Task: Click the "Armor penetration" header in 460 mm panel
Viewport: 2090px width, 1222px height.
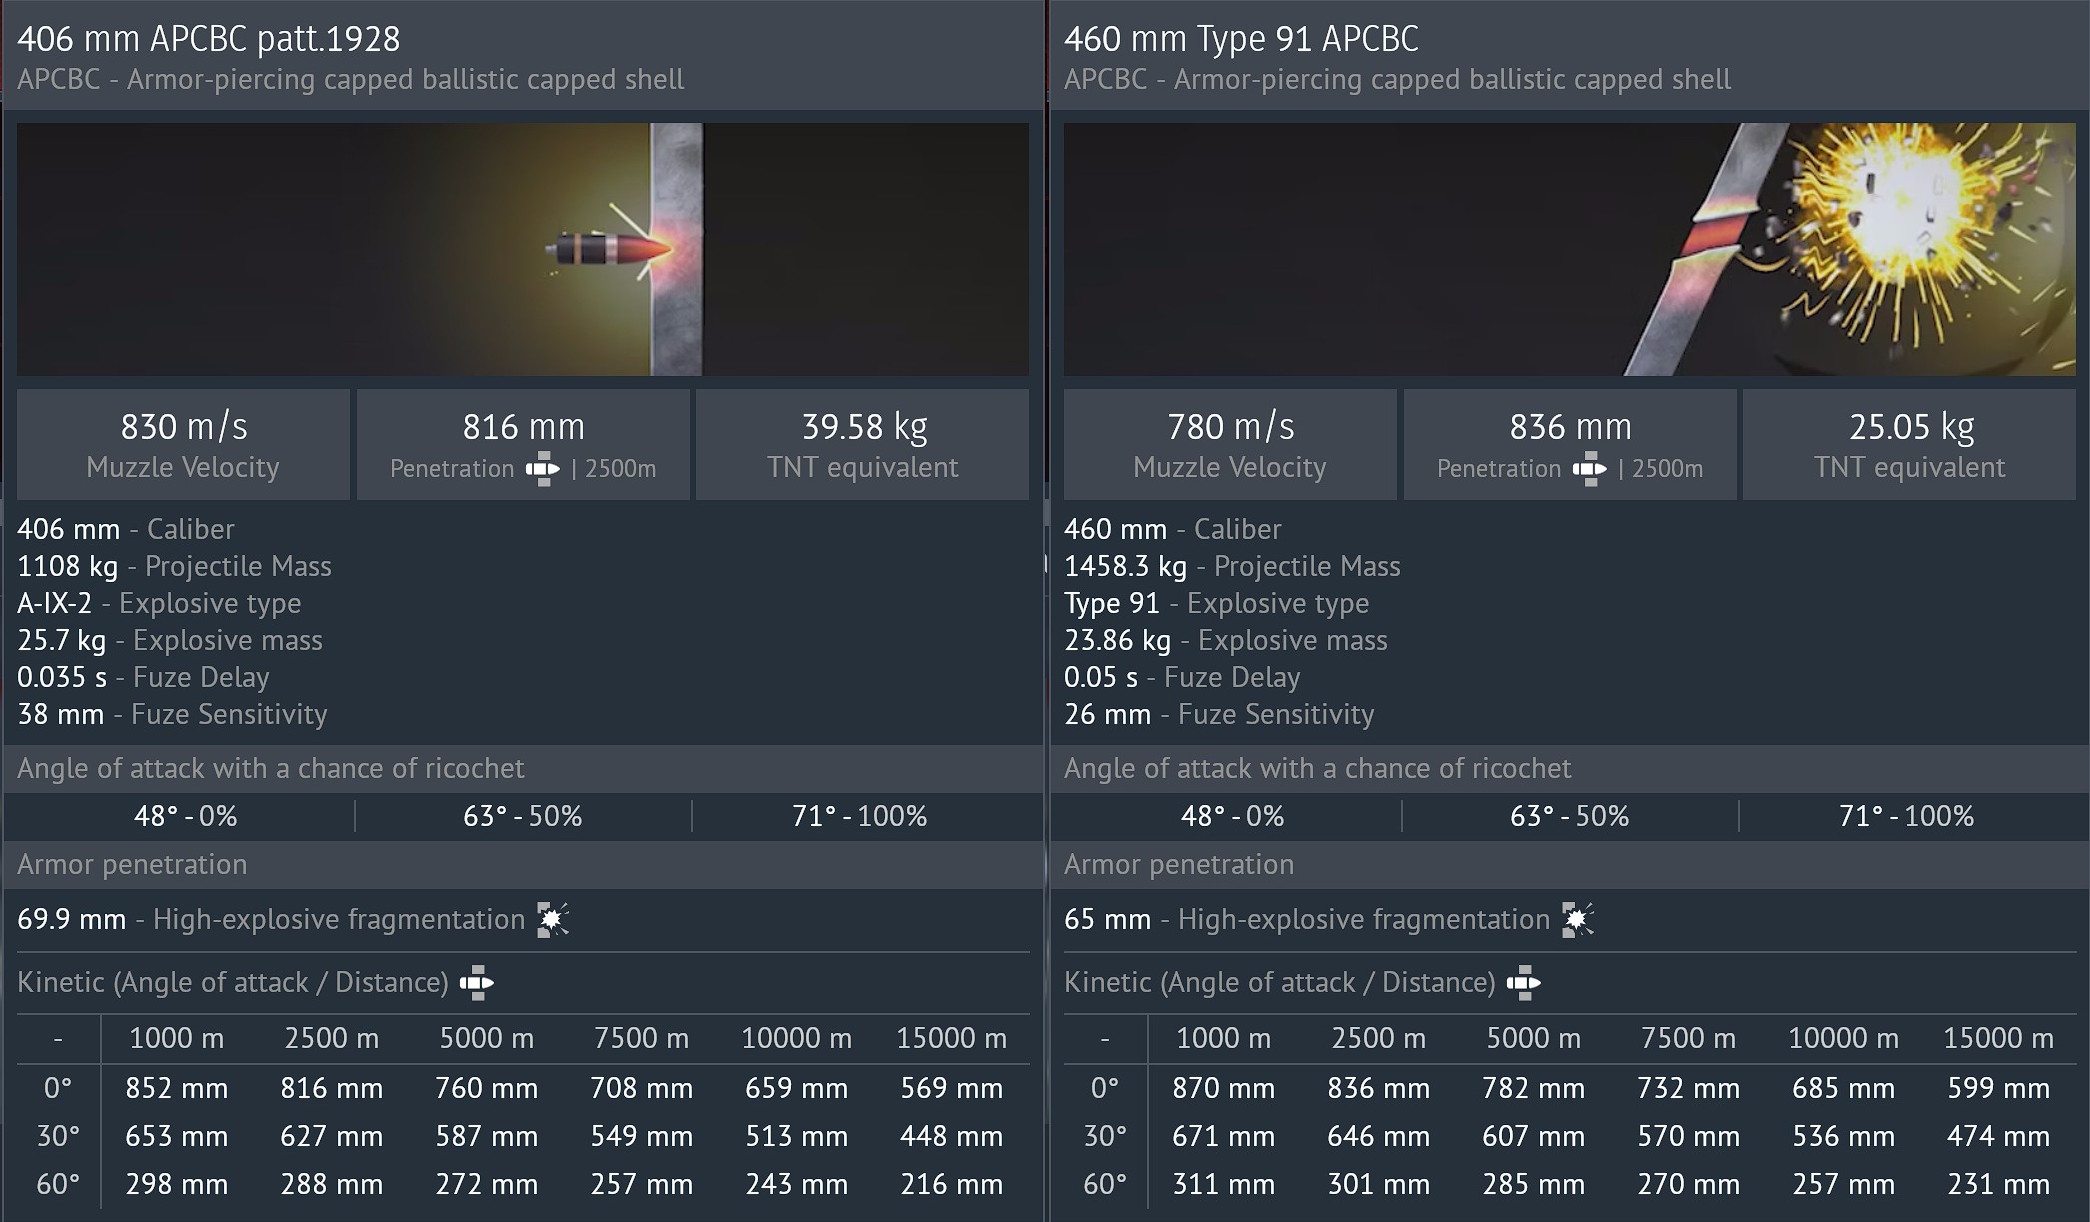Action: (x=1570, y=864)
